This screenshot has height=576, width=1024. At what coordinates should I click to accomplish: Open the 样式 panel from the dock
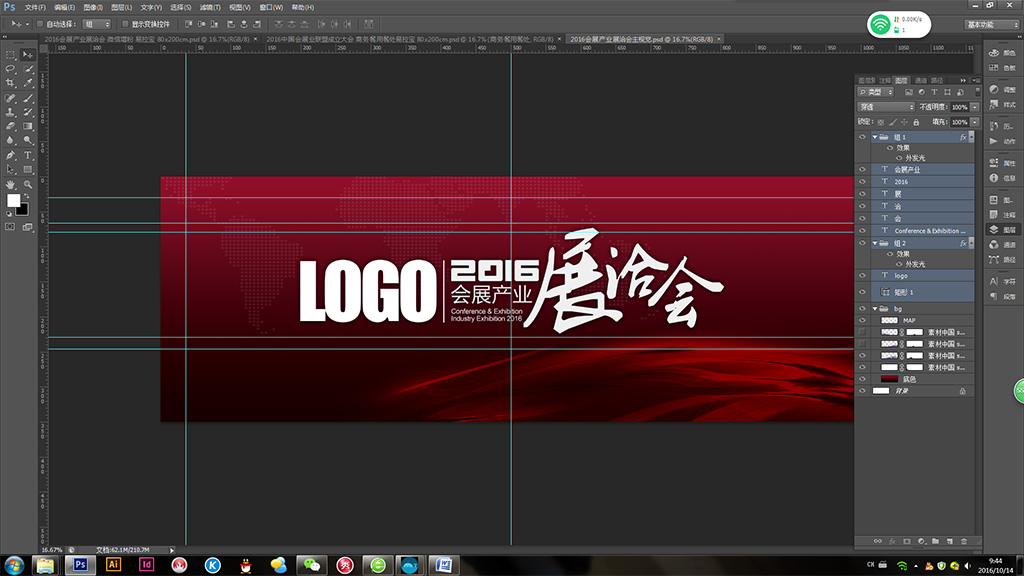pyautogui.click(x=1002, y=104)
